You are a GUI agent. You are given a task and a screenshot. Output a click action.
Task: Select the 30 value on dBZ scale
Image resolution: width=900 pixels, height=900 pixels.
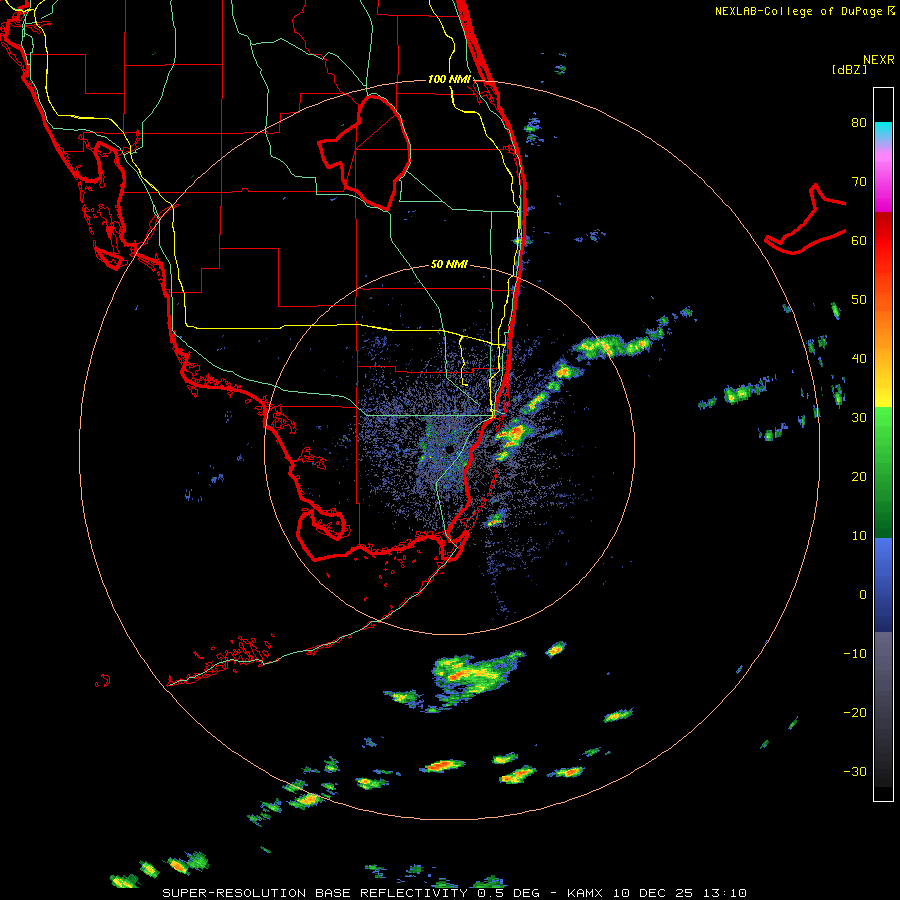point(859,417)
